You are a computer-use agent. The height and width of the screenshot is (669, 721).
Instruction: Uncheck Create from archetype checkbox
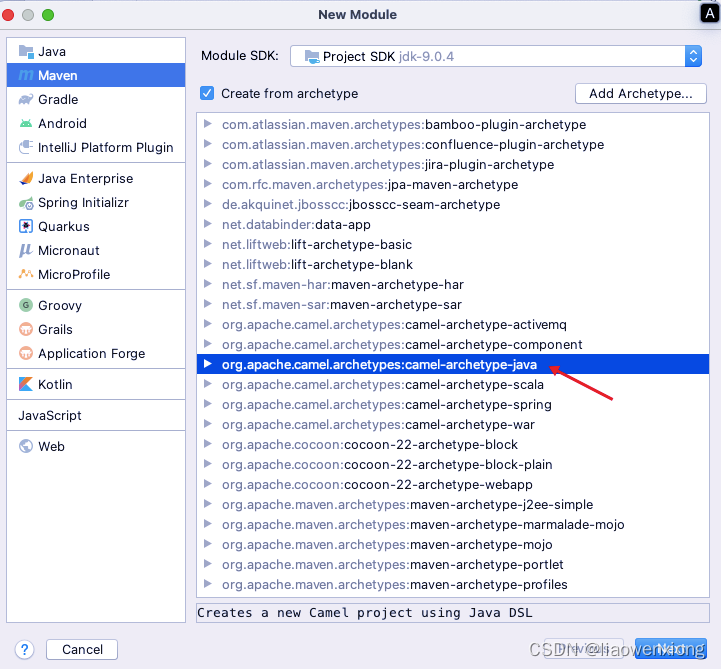click(x=207, y=93)
